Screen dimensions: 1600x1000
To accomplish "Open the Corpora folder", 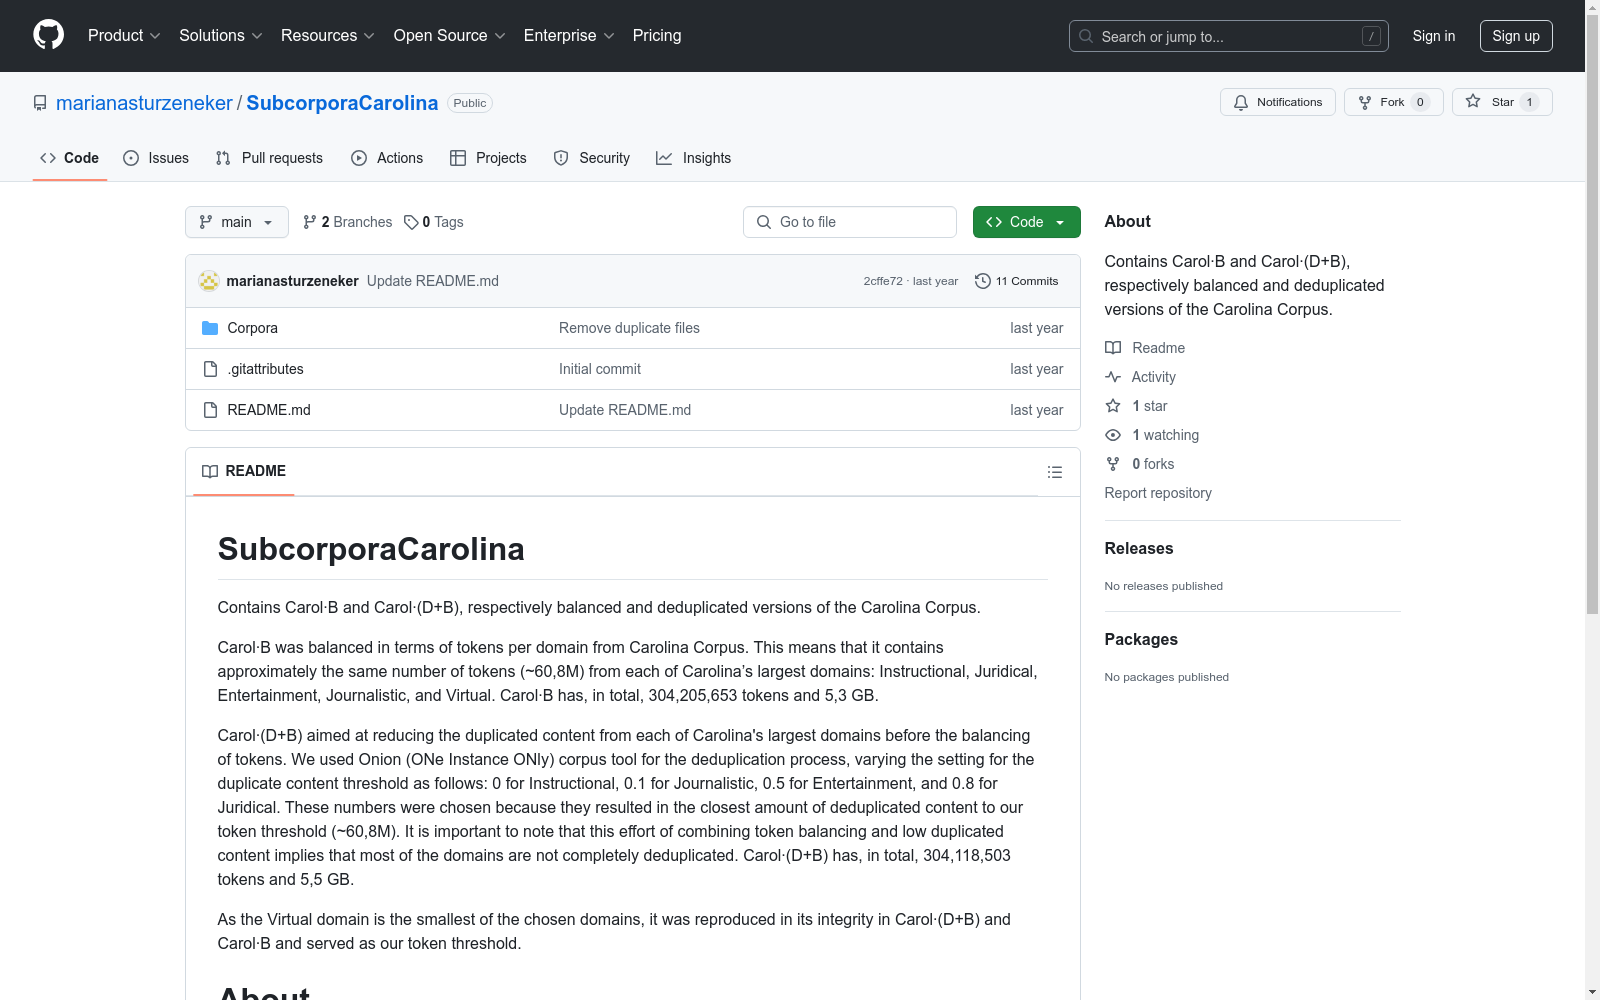I will (x=252, y=328).
